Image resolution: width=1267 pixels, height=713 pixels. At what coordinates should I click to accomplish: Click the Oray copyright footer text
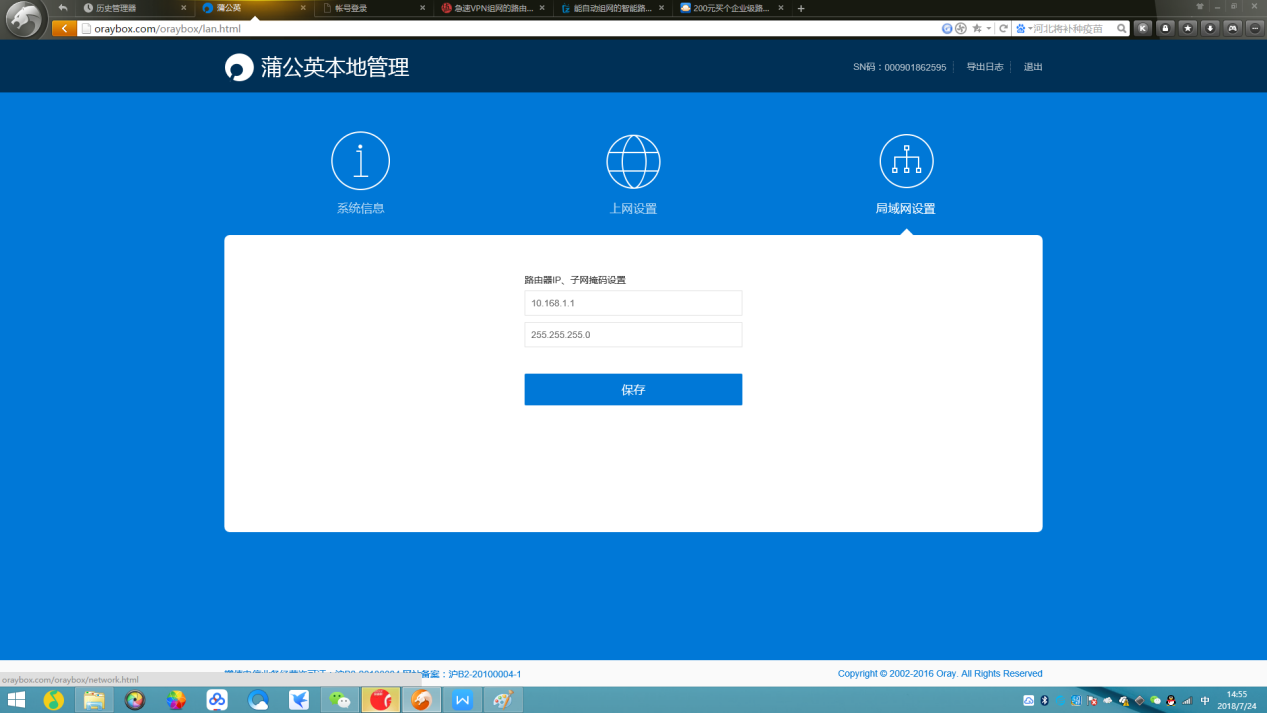point(940,674)
